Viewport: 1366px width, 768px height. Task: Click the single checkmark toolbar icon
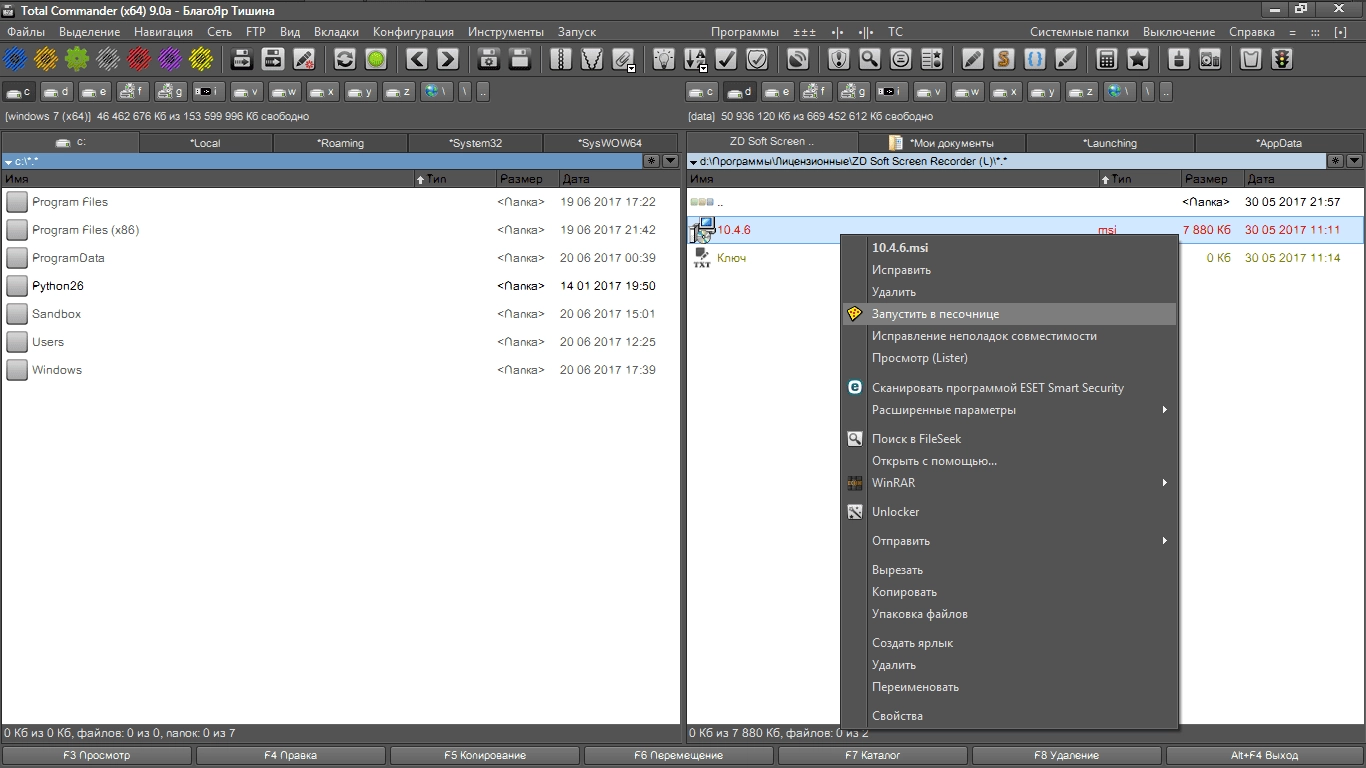[x=727, y=59]
